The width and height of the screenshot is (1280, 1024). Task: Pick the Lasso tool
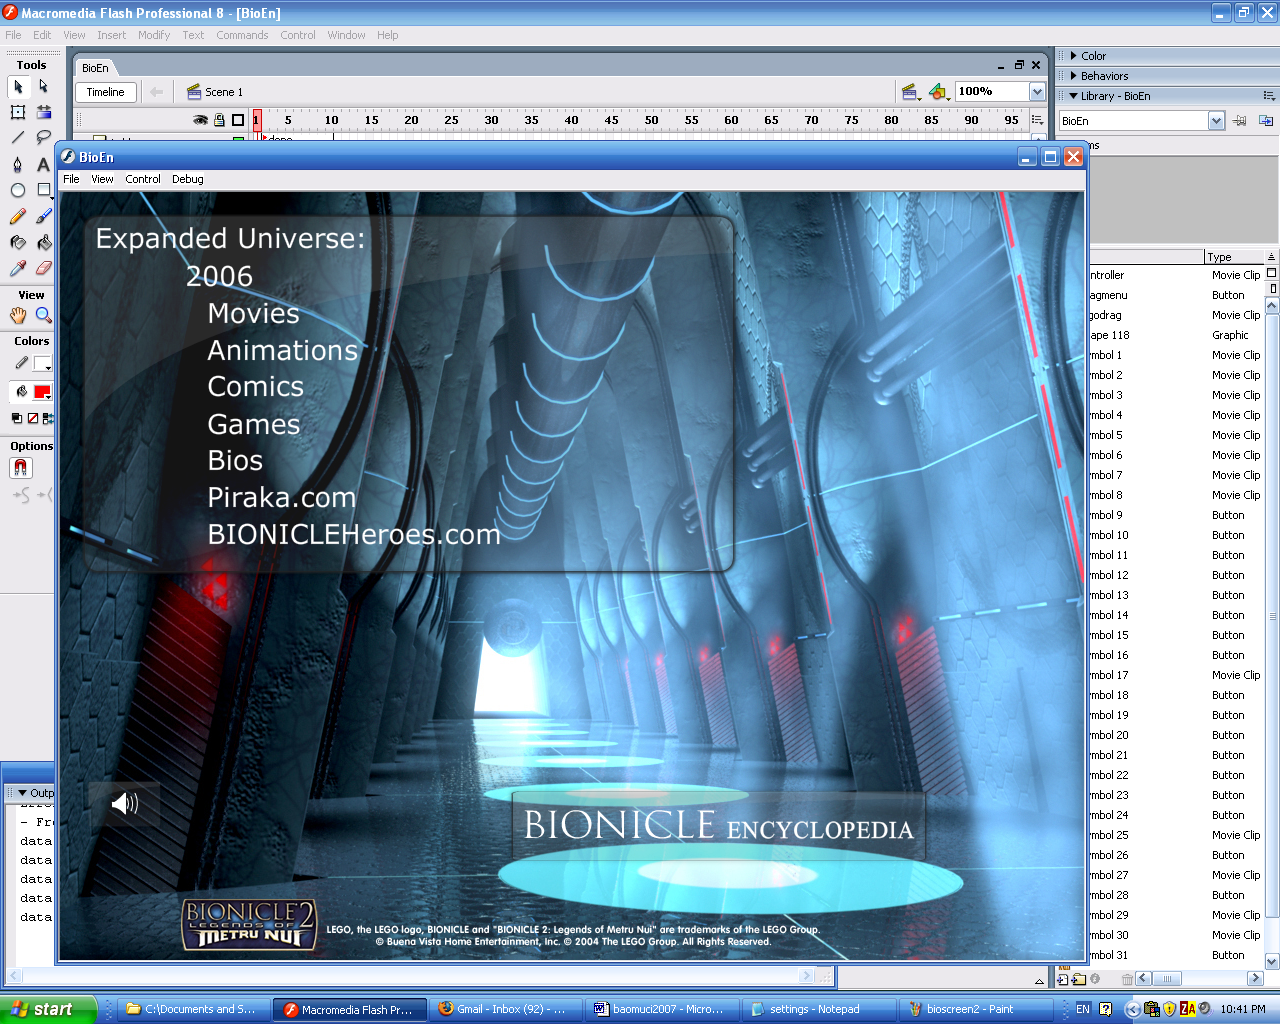[43, 138]
